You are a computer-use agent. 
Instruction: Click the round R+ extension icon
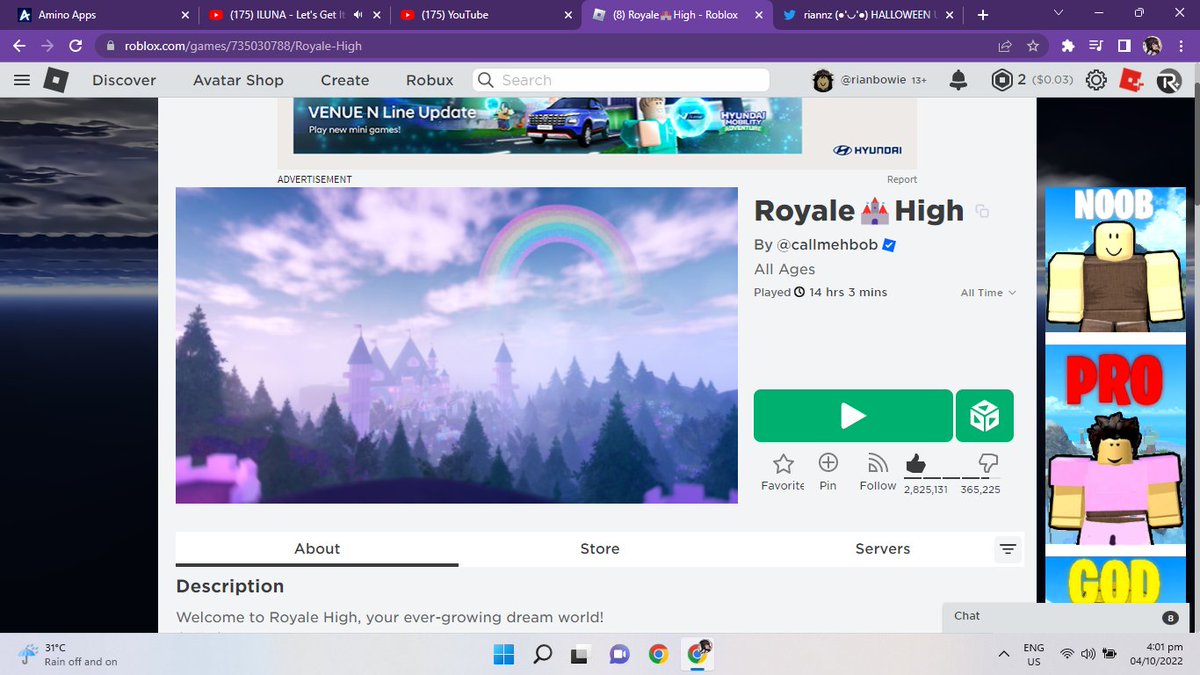click(x=1168, y=82)
